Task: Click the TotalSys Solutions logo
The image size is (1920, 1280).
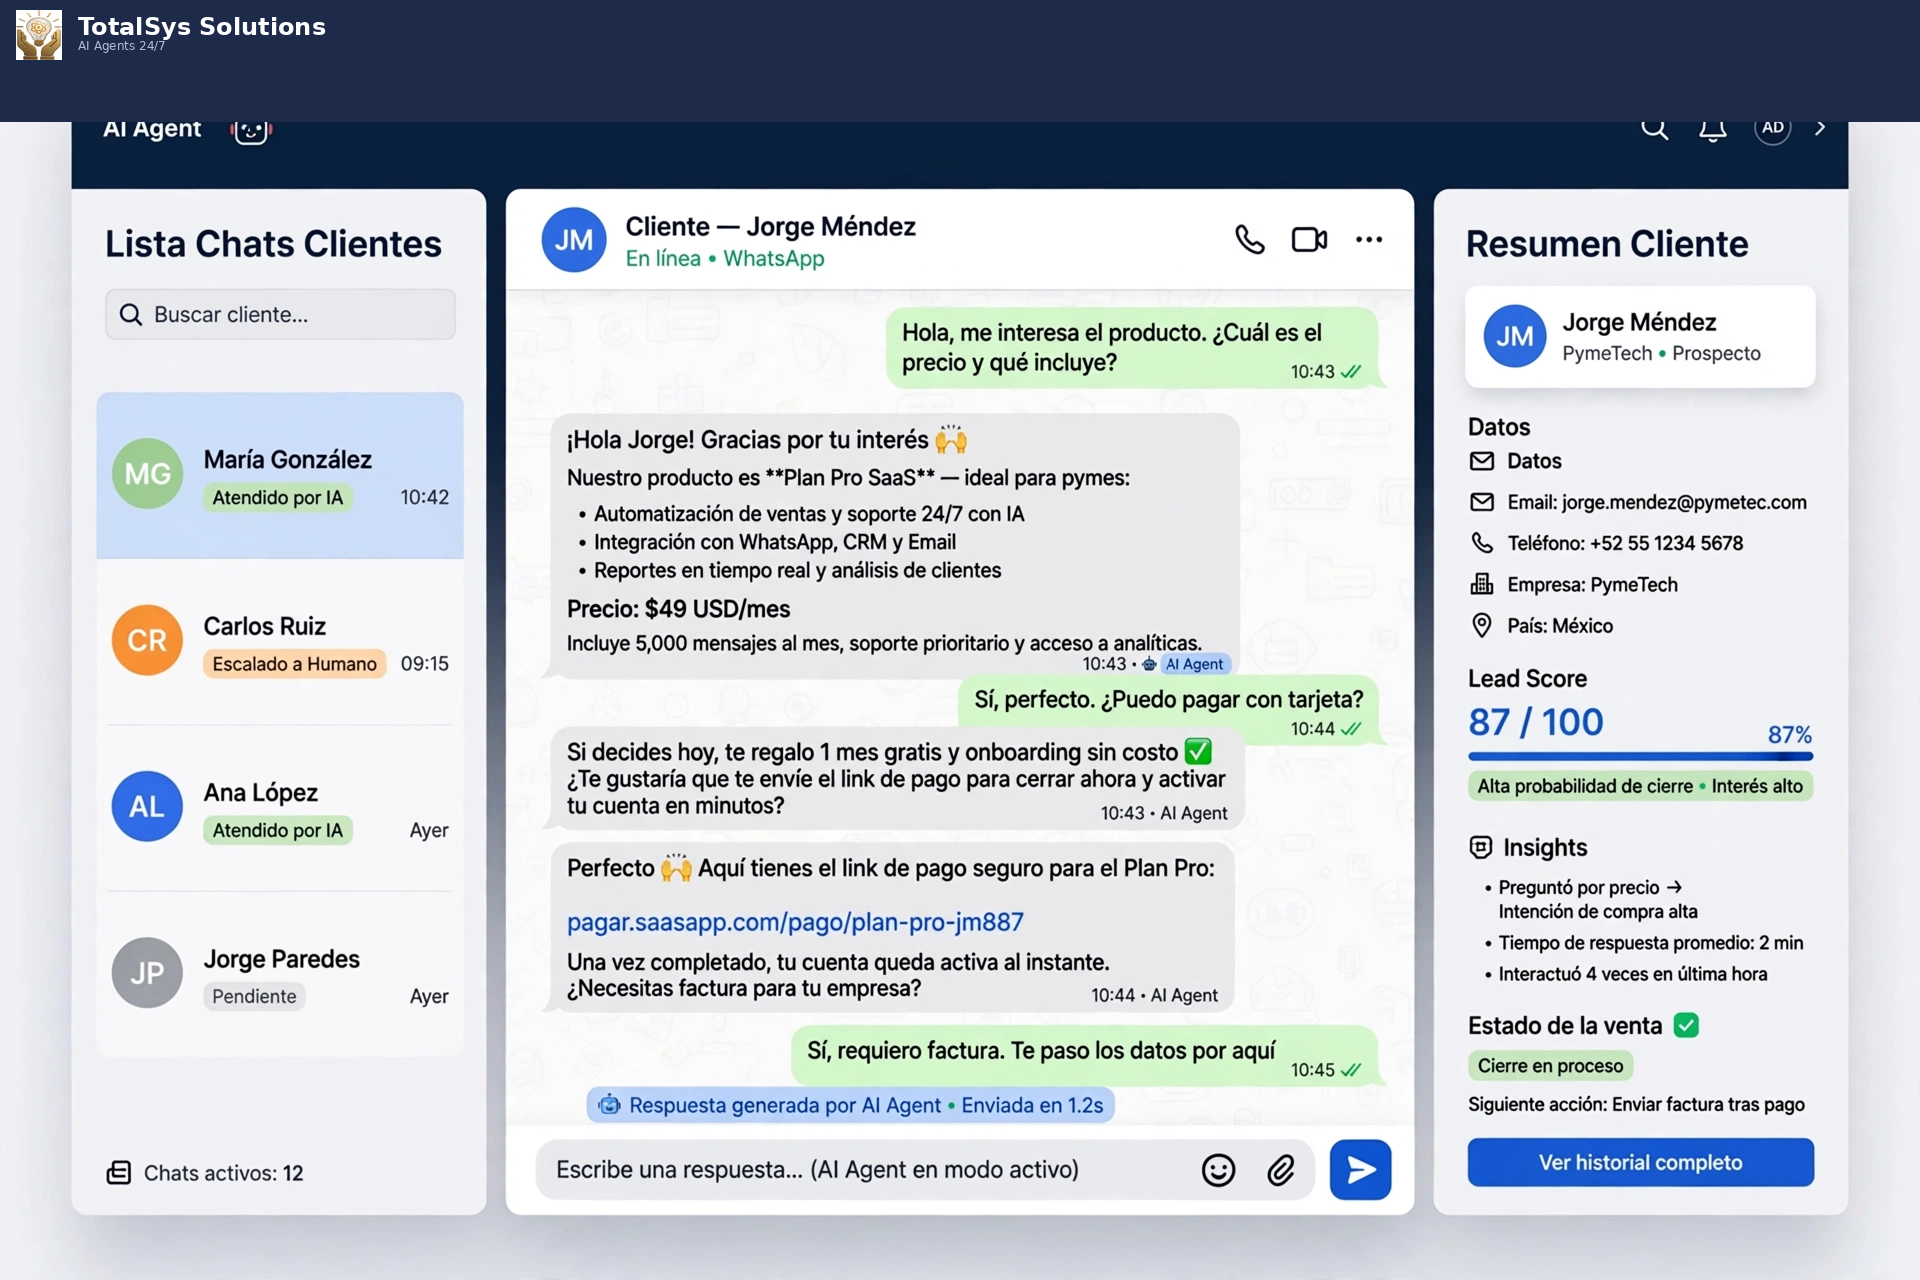Action: (39, 35)
